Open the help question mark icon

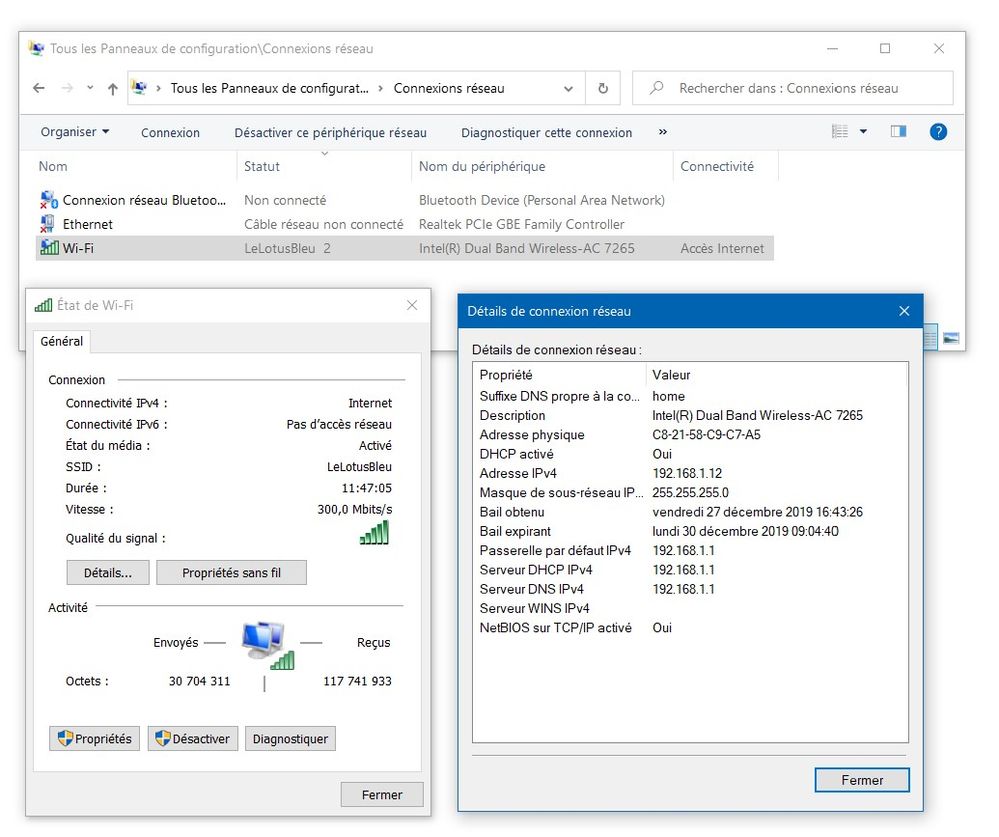pyautogui.click(x=938, y=131)
